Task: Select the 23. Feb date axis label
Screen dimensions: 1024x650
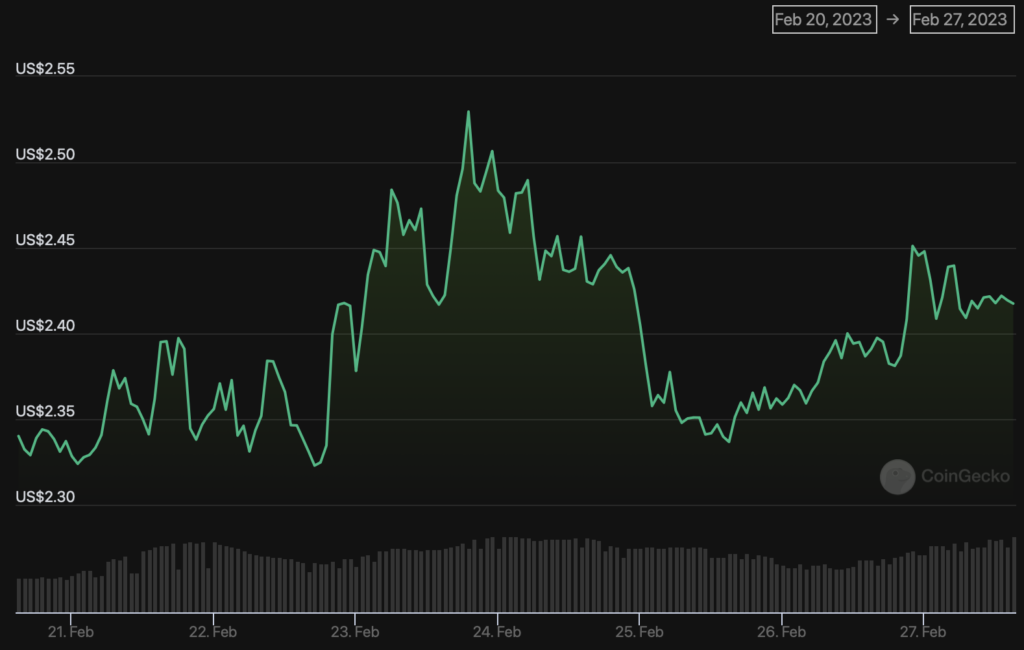Action: [355, 632]
